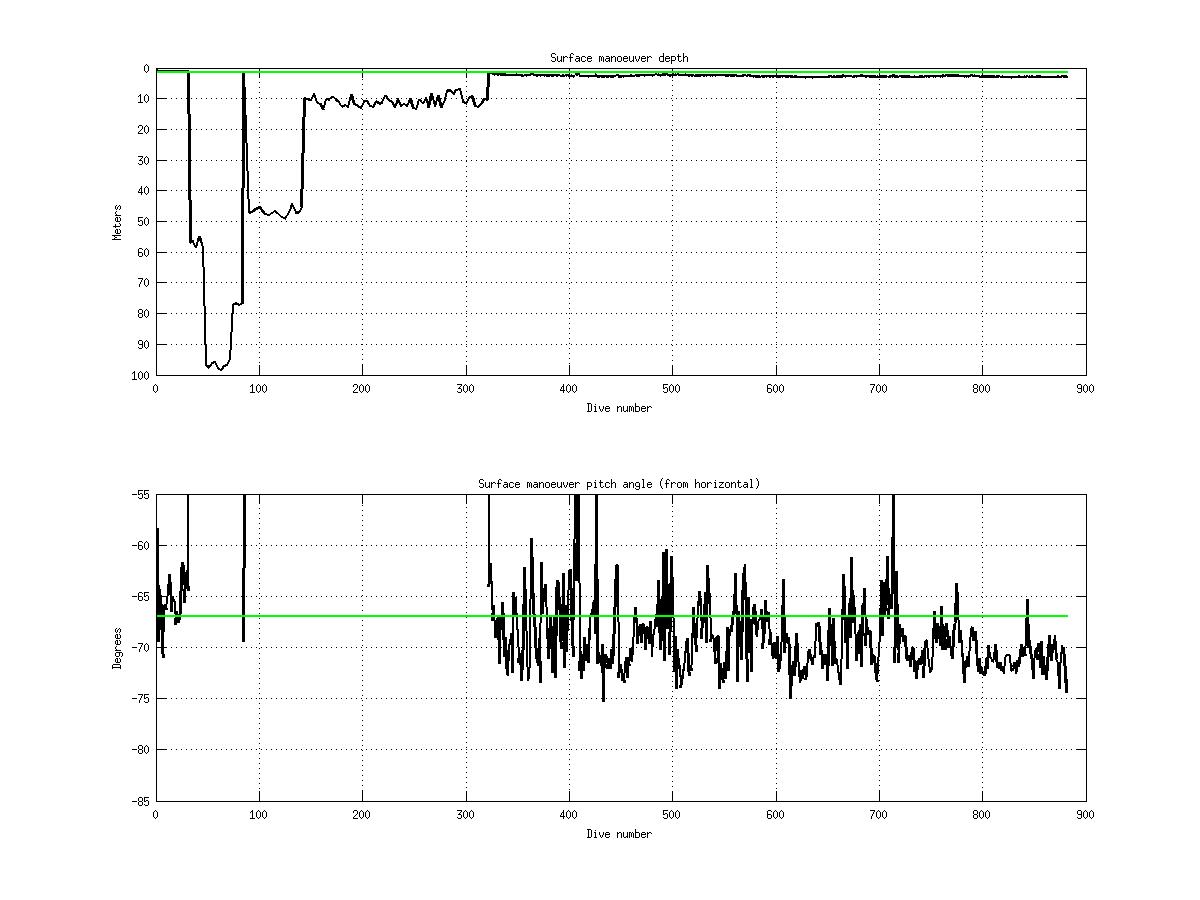
Task: Select the "Meters" y-axis label
Action: click(x=117, y=220)
